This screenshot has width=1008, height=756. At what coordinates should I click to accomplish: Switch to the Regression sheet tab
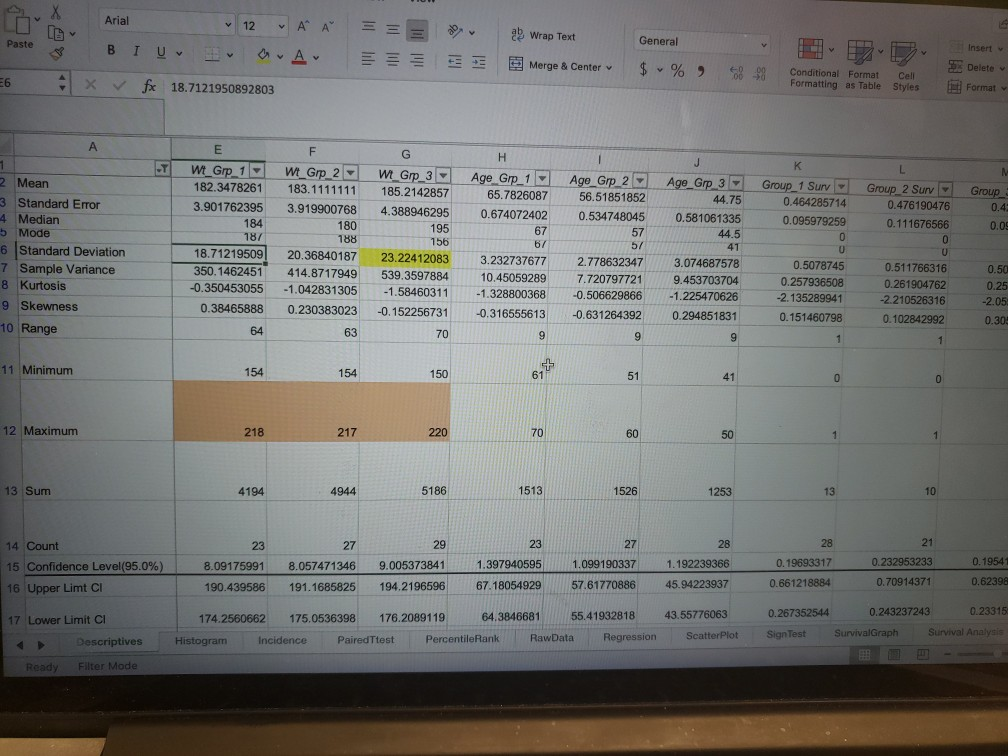pos(629,637)
